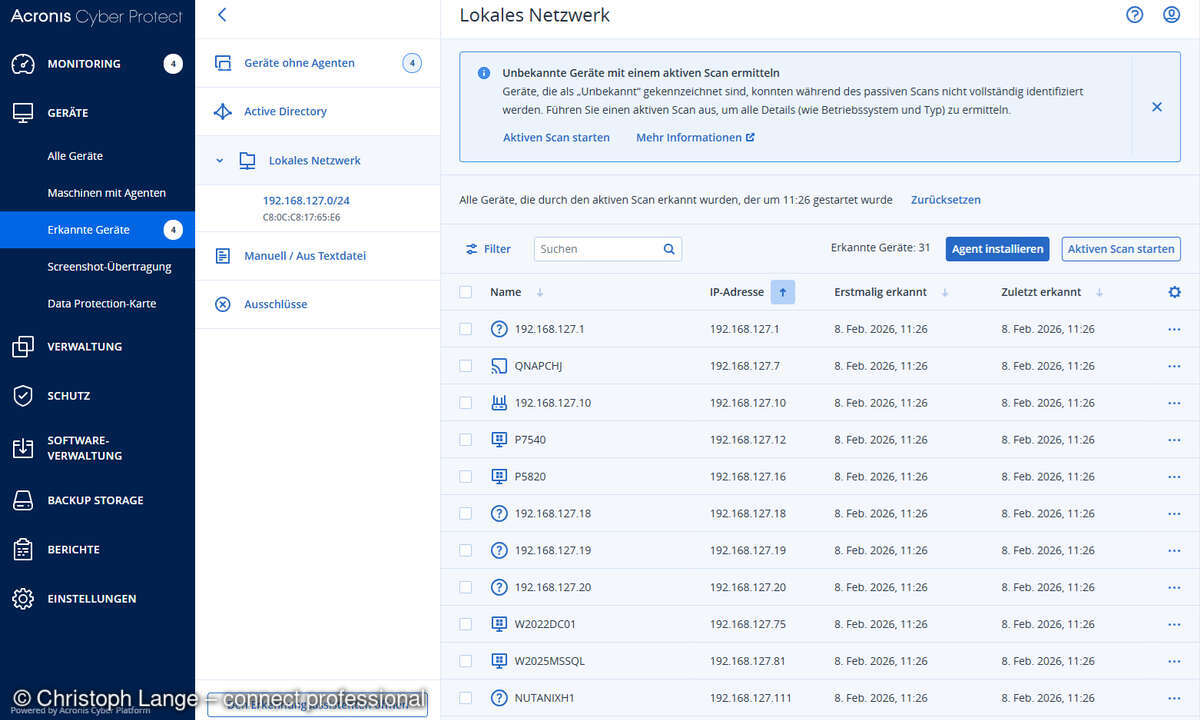
Task: Select the Monitoring sidebar icon
Action: click(x=22, y=63)
